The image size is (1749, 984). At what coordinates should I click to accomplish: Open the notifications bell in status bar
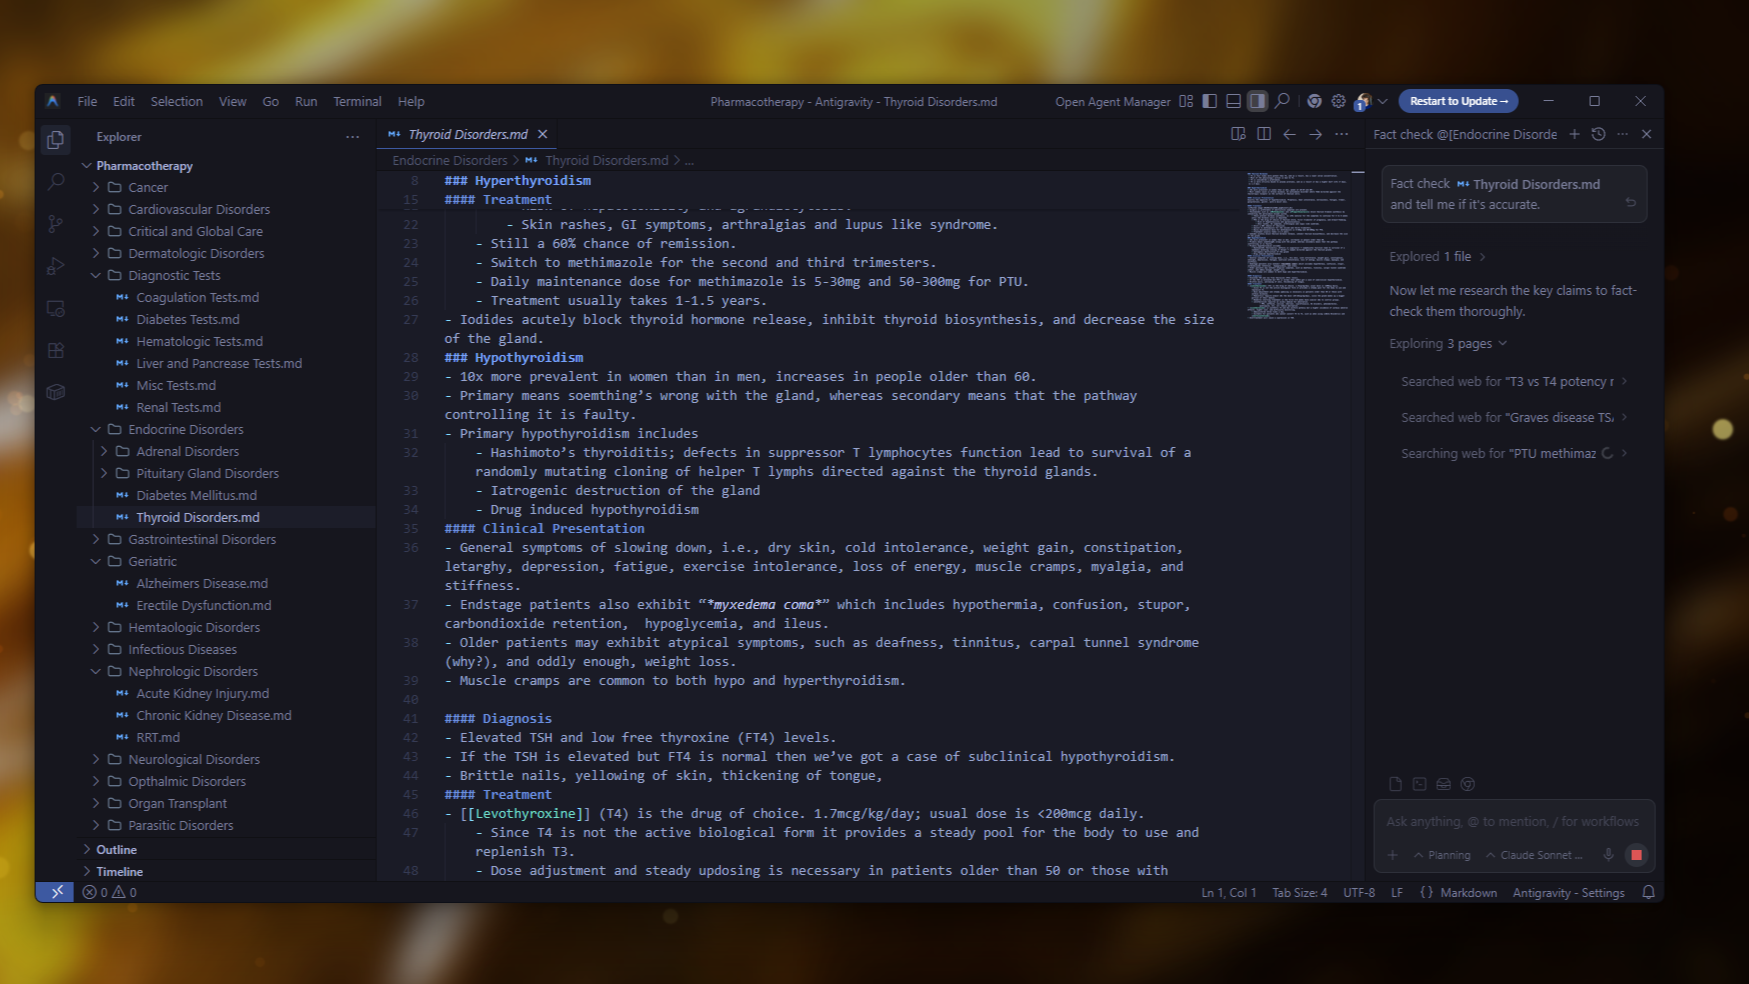[x=1648, y=892]
